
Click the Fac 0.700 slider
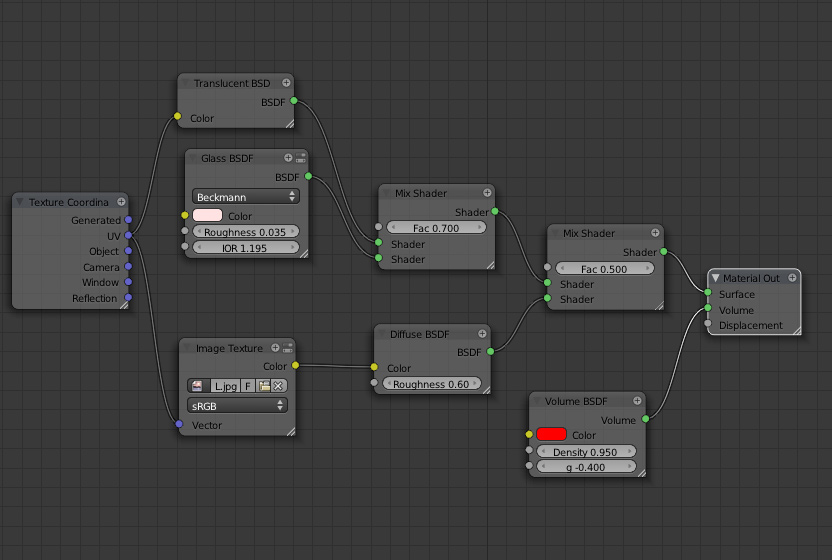pos(436,228)
